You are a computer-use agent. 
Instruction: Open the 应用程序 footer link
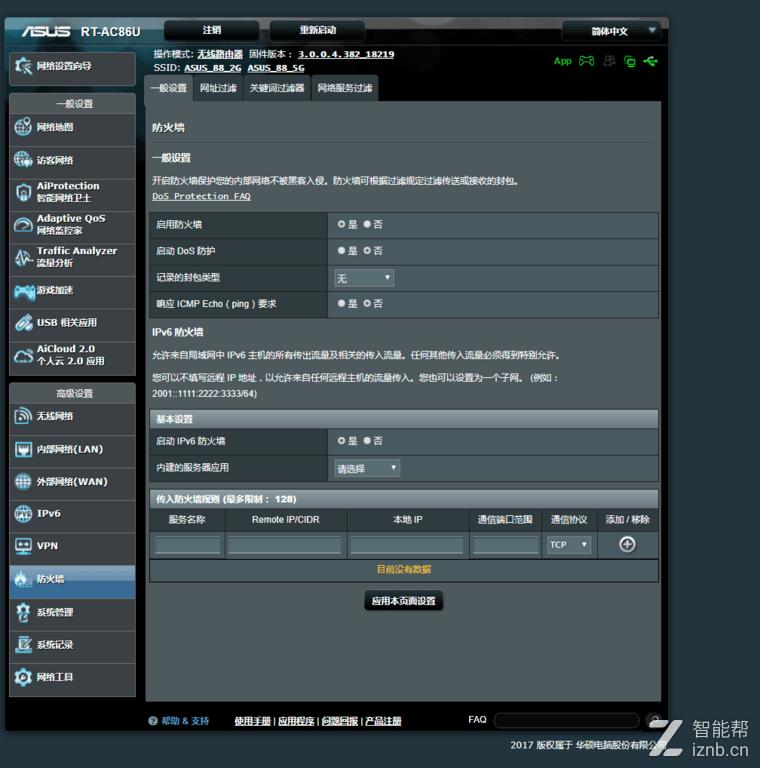coord(296,721)
